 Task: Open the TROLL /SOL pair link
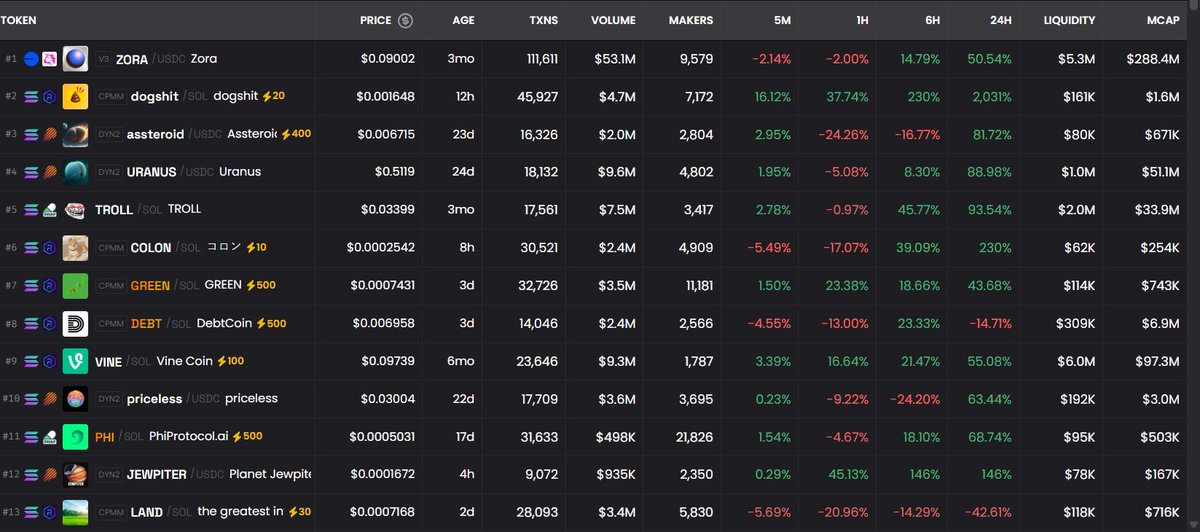[128, 210]
